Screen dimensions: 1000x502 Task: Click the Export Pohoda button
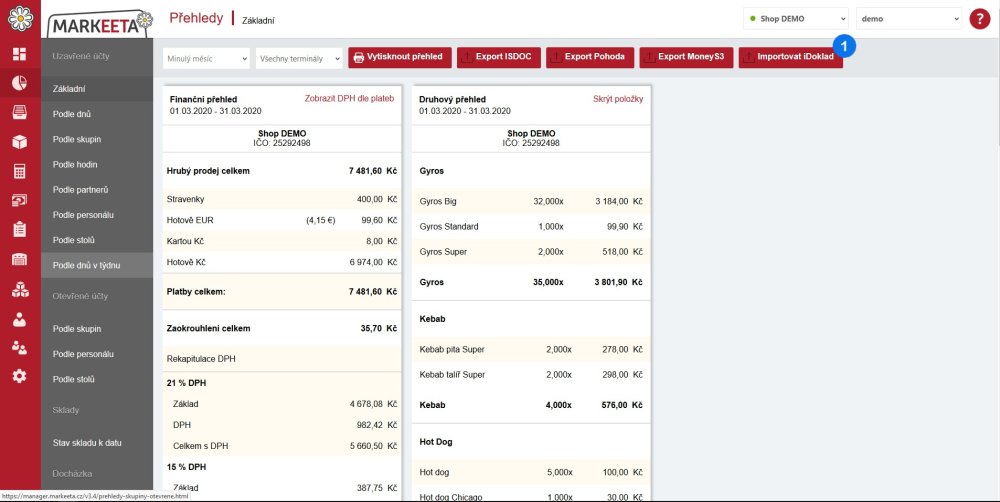point(590,57)
